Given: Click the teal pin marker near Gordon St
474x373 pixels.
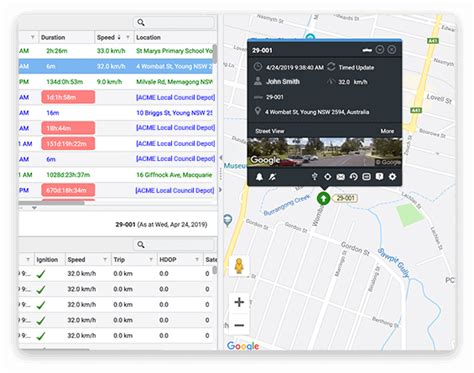Looking at the screenshot, I should click(x=228, y=220).
